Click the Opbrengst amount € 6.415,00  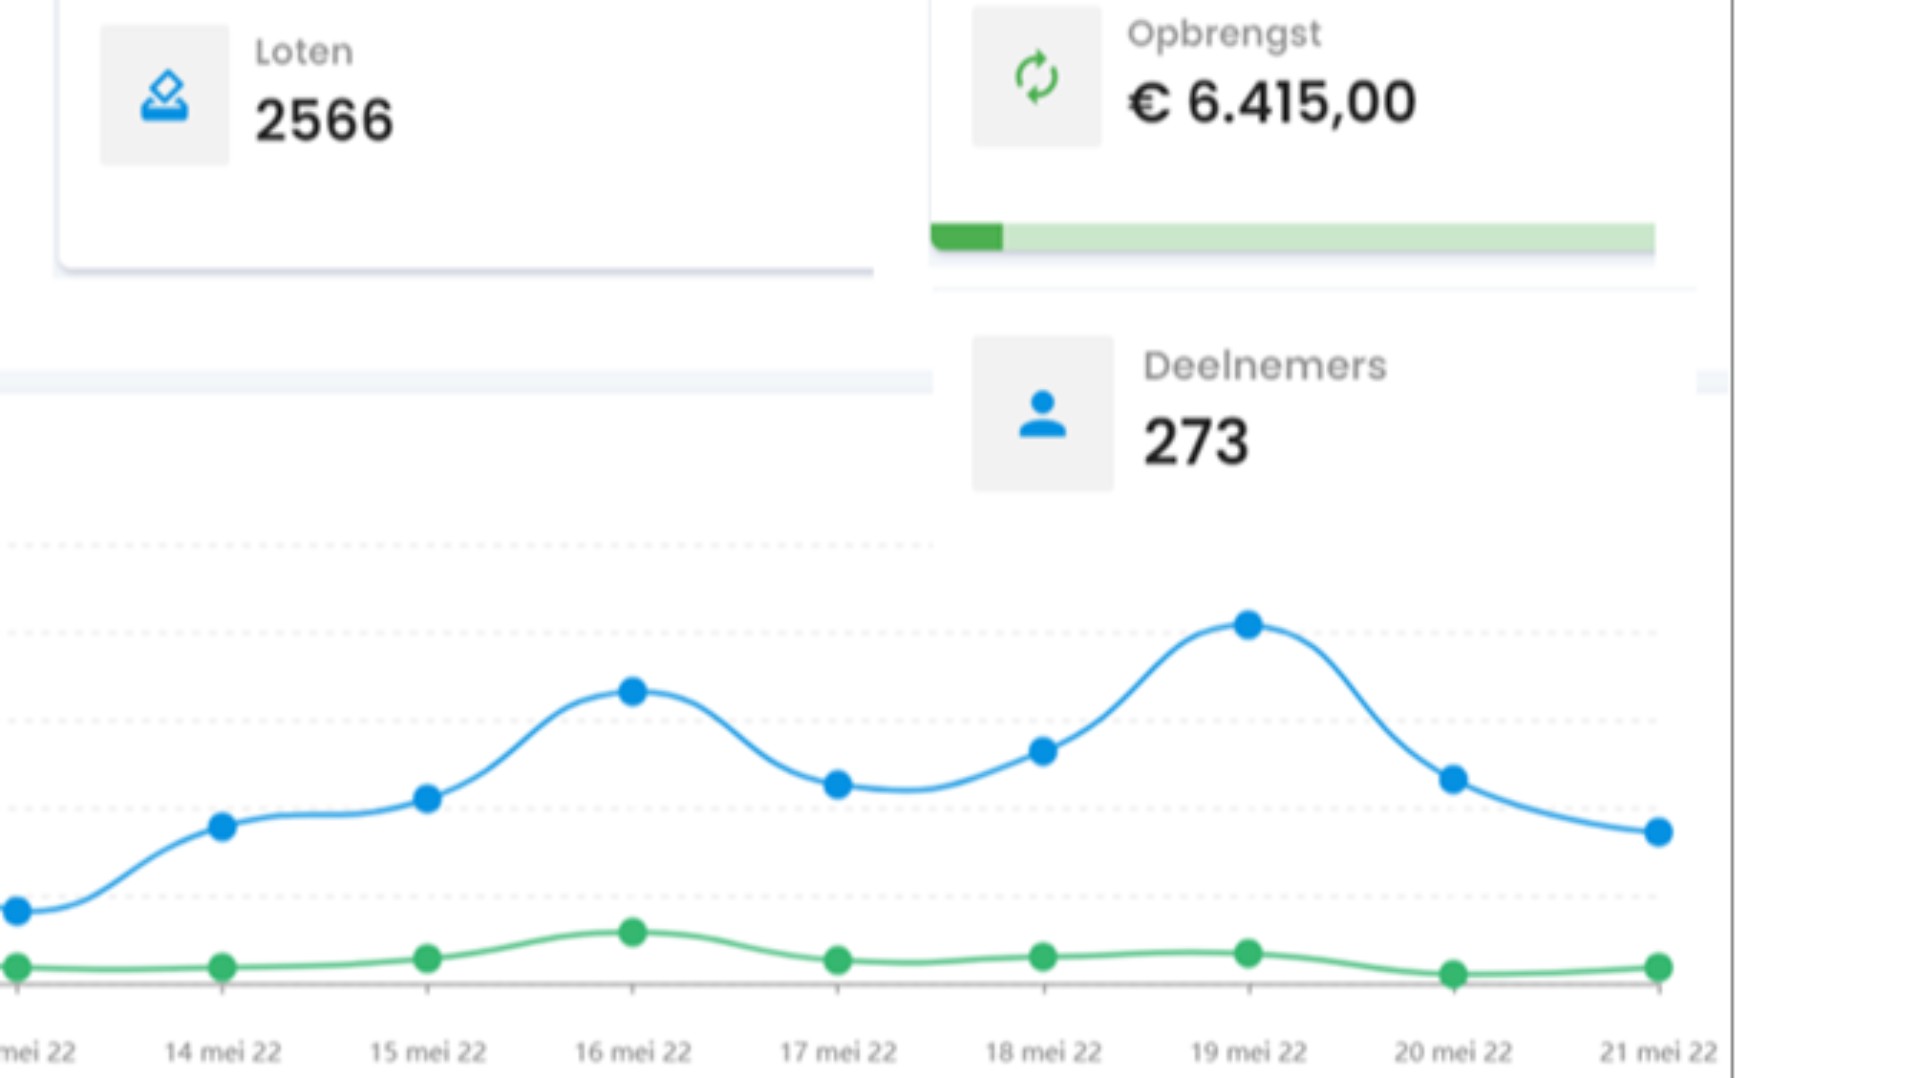click(1272, 102)
